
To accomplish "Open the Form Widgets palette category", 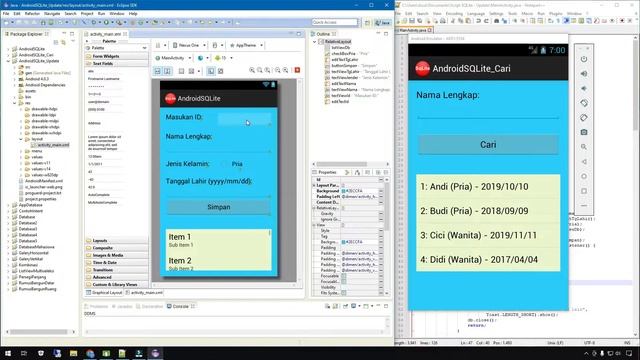I will click(117, 56).
